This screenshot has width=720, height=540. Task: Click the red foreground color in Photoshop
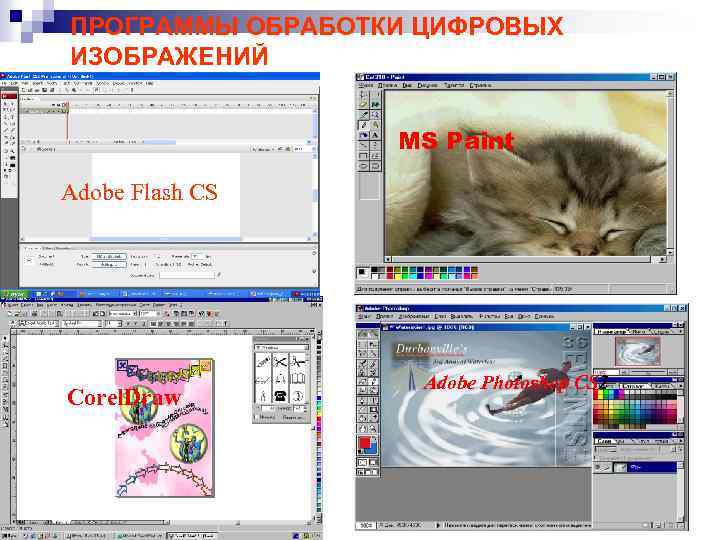click(x=365, y=443)
